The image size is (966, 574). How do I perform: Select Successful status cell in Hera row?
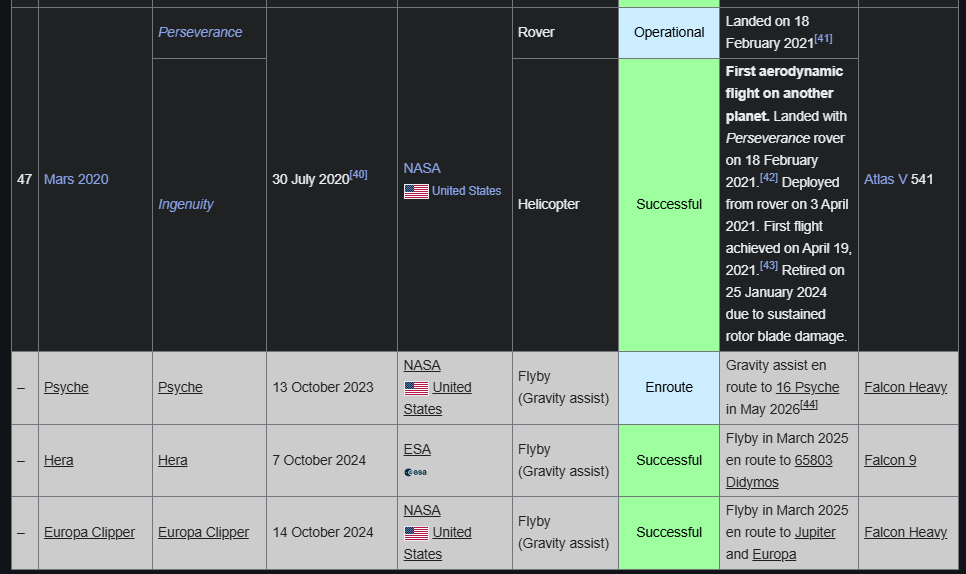click(668, 460)
